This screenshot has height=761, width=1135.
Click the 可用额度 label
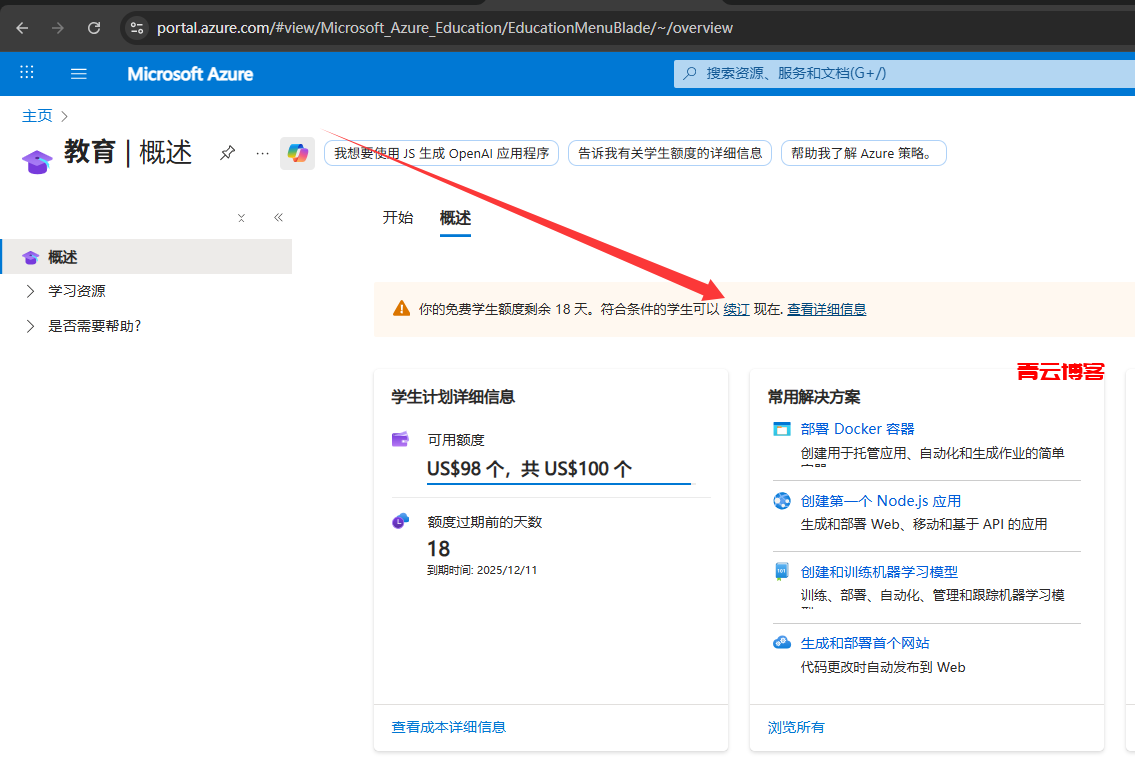456,440
